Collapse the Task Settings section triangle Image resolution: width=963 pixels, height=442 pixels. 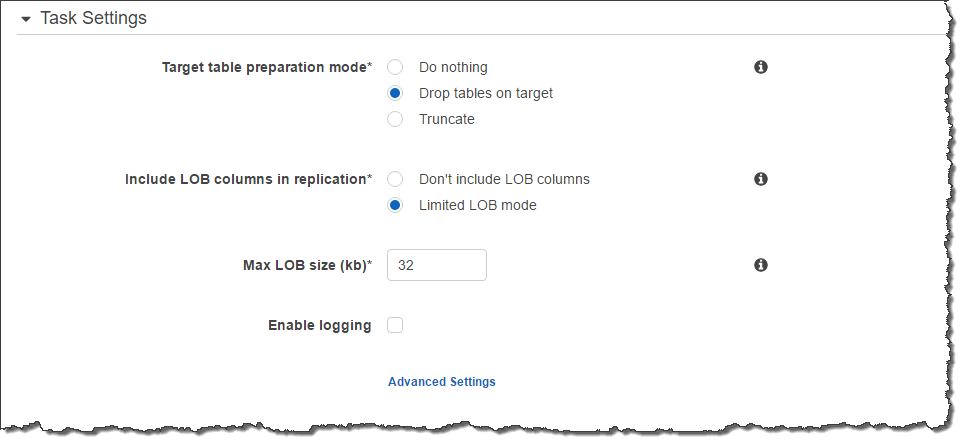tap(26, 19)
